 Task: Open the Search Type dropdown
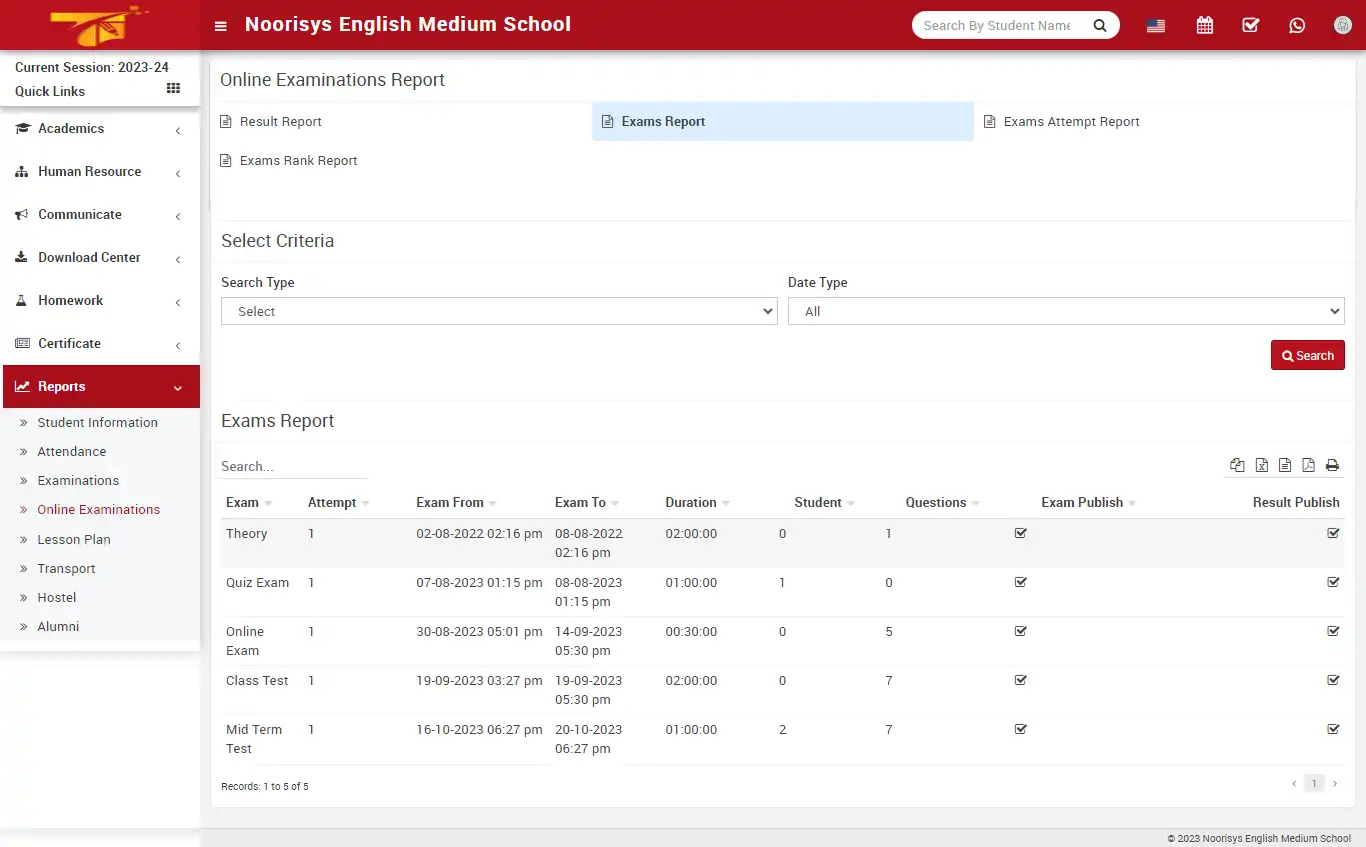[498, 311]
